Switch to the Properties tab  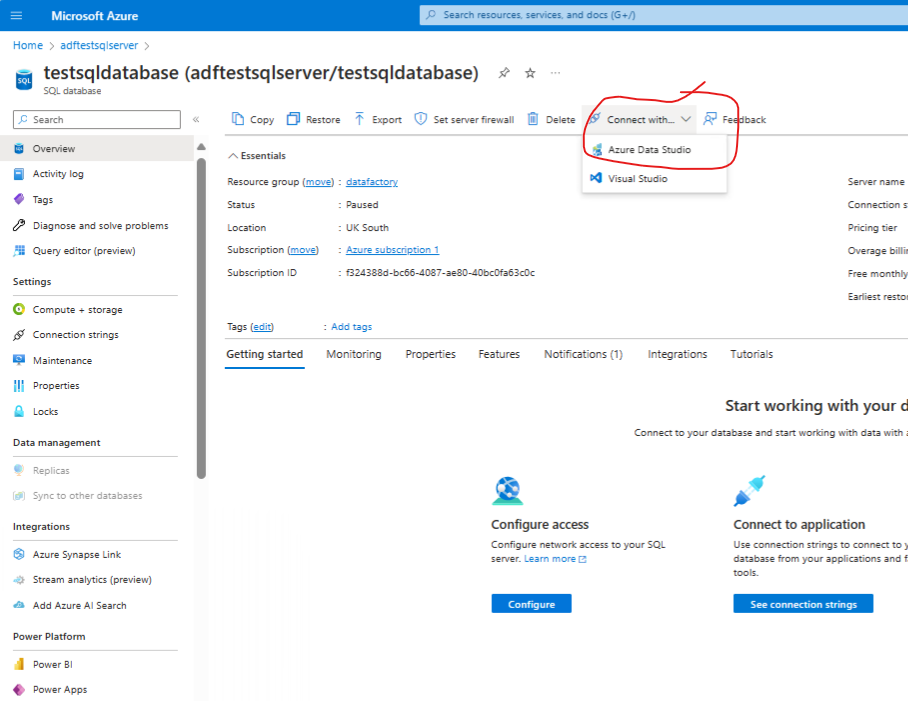coord(430,354)
